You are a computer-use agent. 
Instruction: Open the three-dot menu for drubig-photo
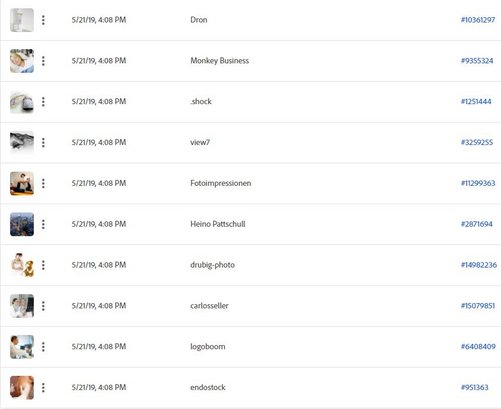pos(43,265)
